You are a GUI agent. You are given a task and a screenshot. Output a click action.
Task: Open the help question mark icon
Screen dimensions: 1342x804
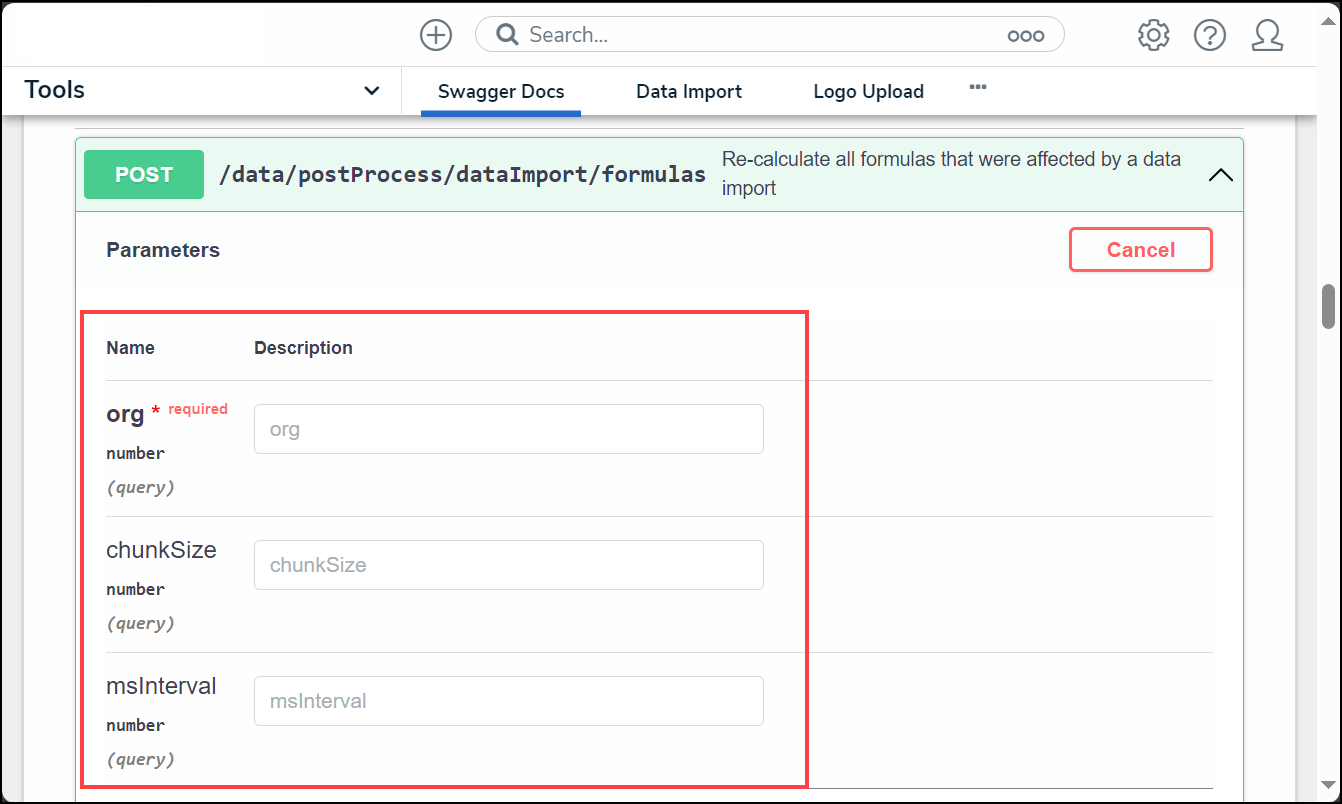click(1210, 35)
